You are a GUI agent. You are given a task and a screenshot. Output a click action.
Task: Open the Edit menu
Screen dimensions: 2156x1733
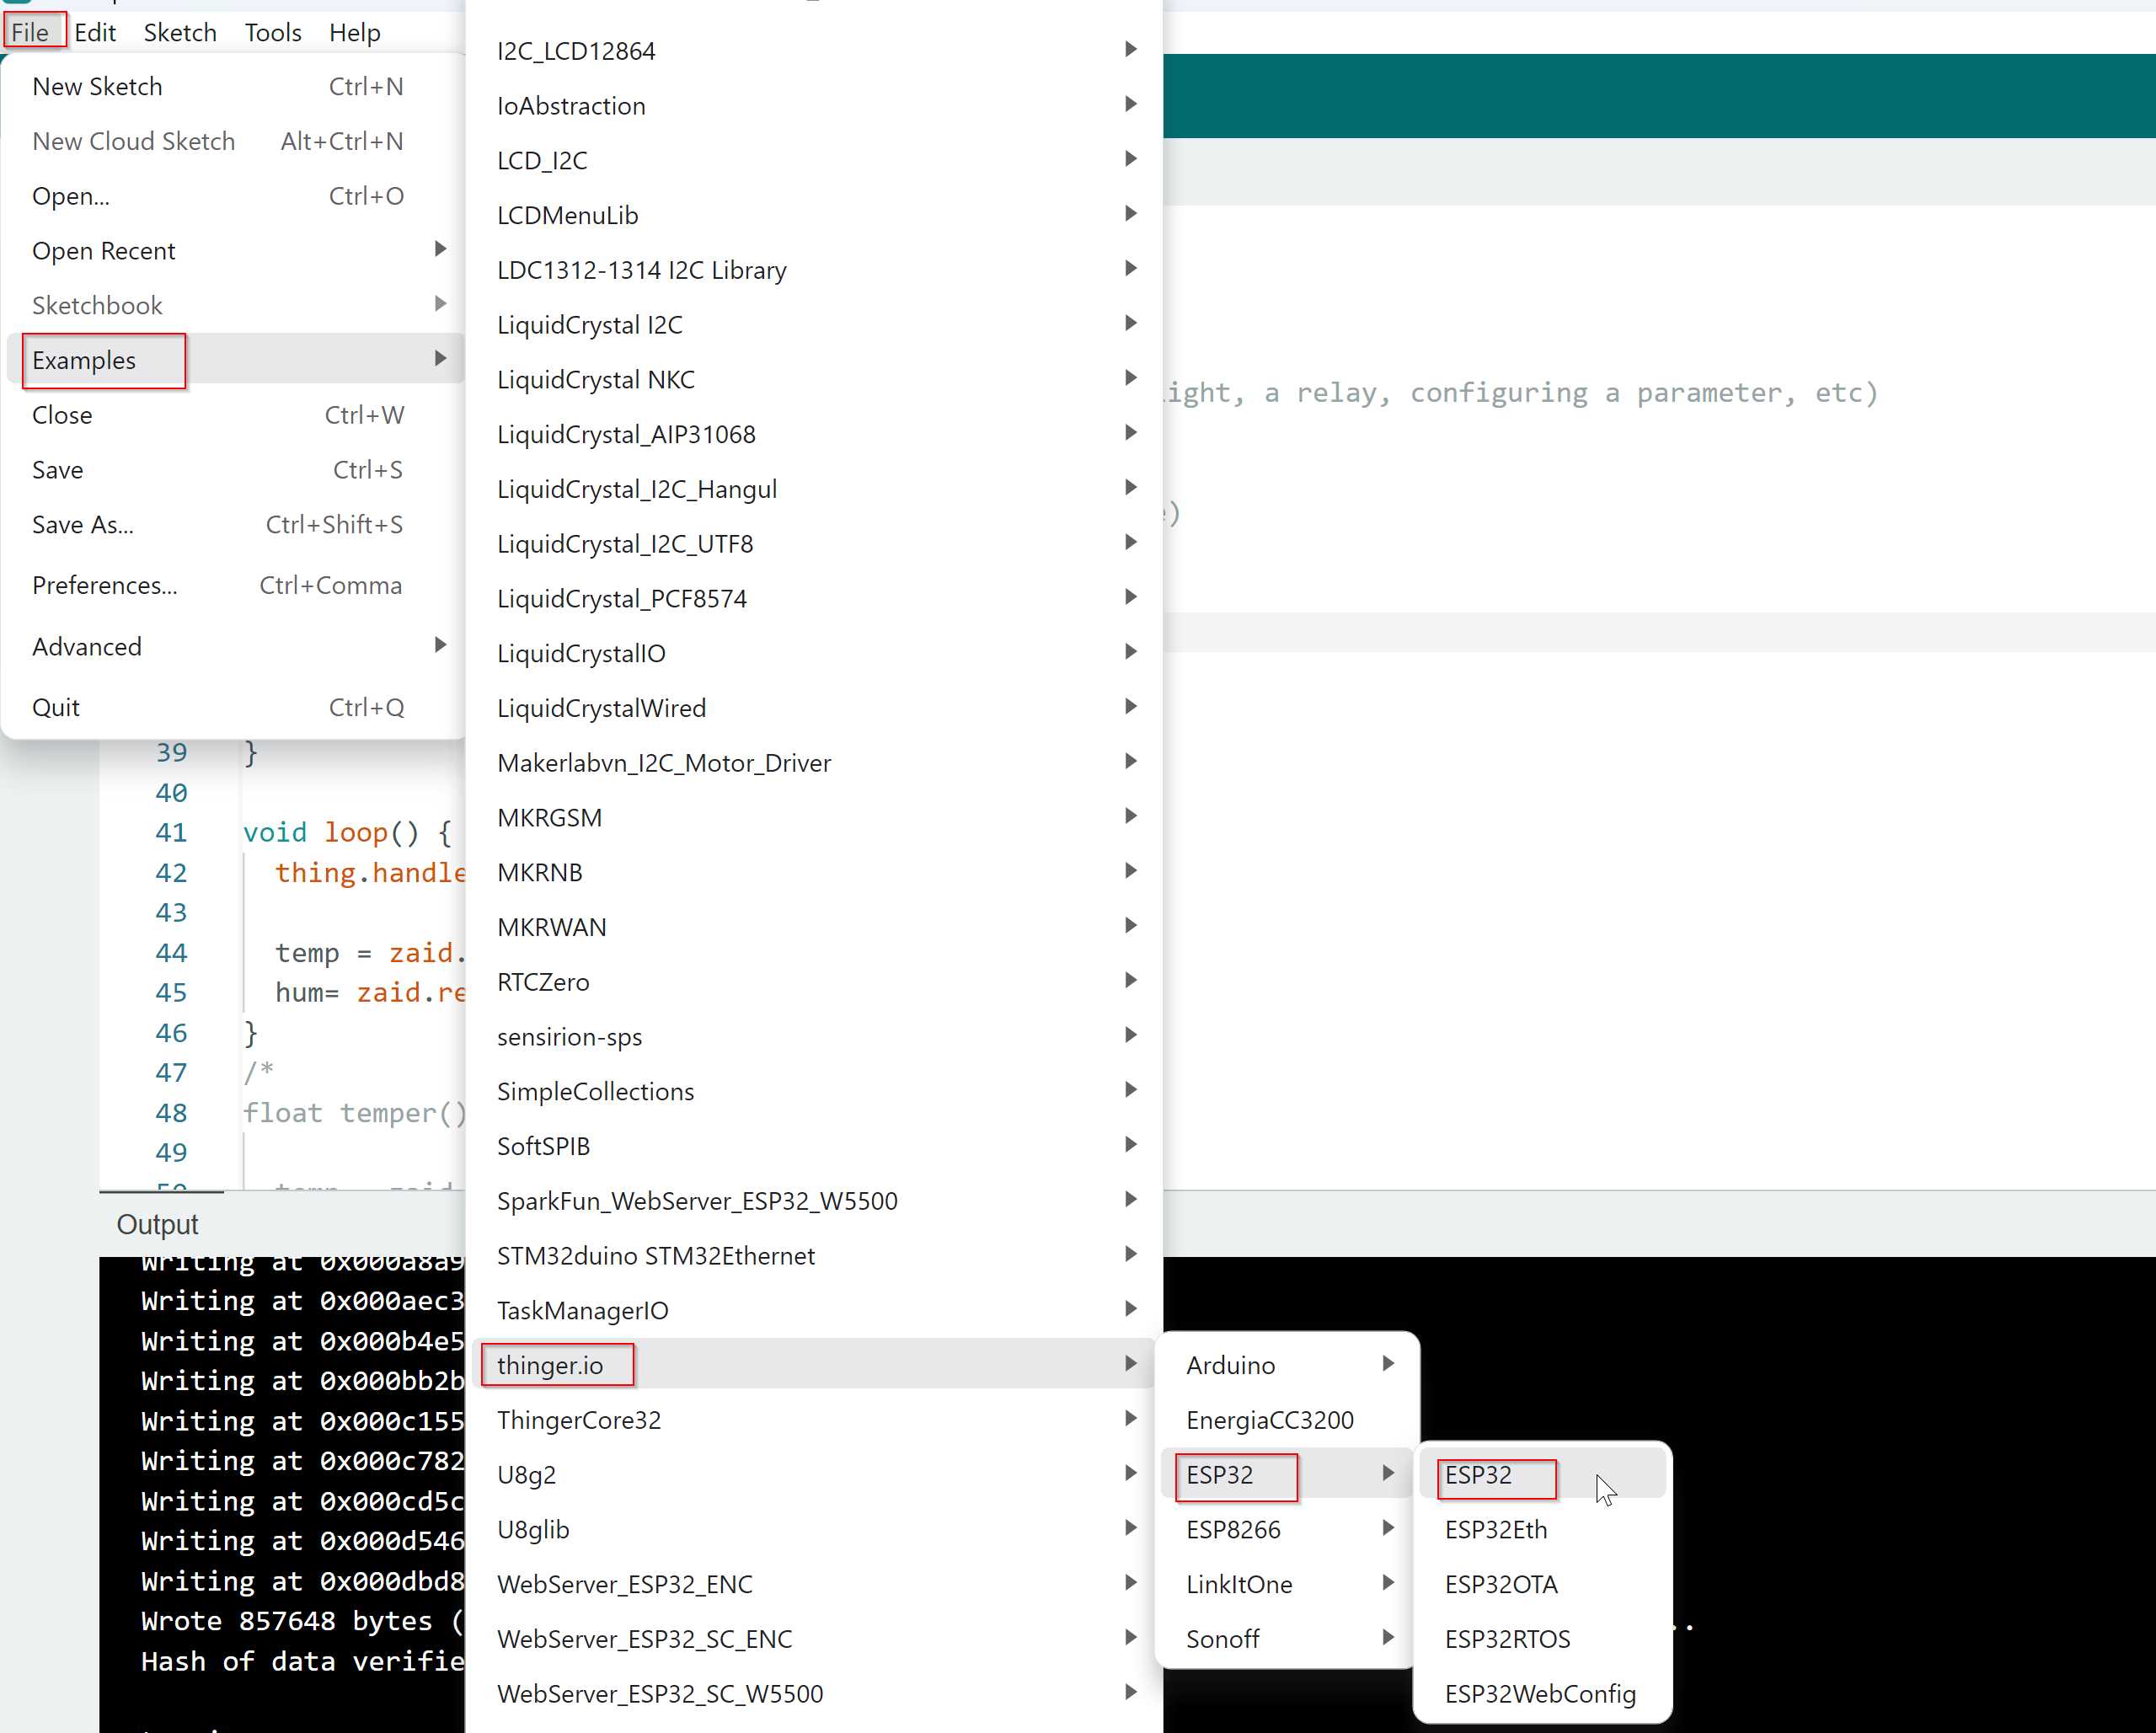(x=95, y=32)
